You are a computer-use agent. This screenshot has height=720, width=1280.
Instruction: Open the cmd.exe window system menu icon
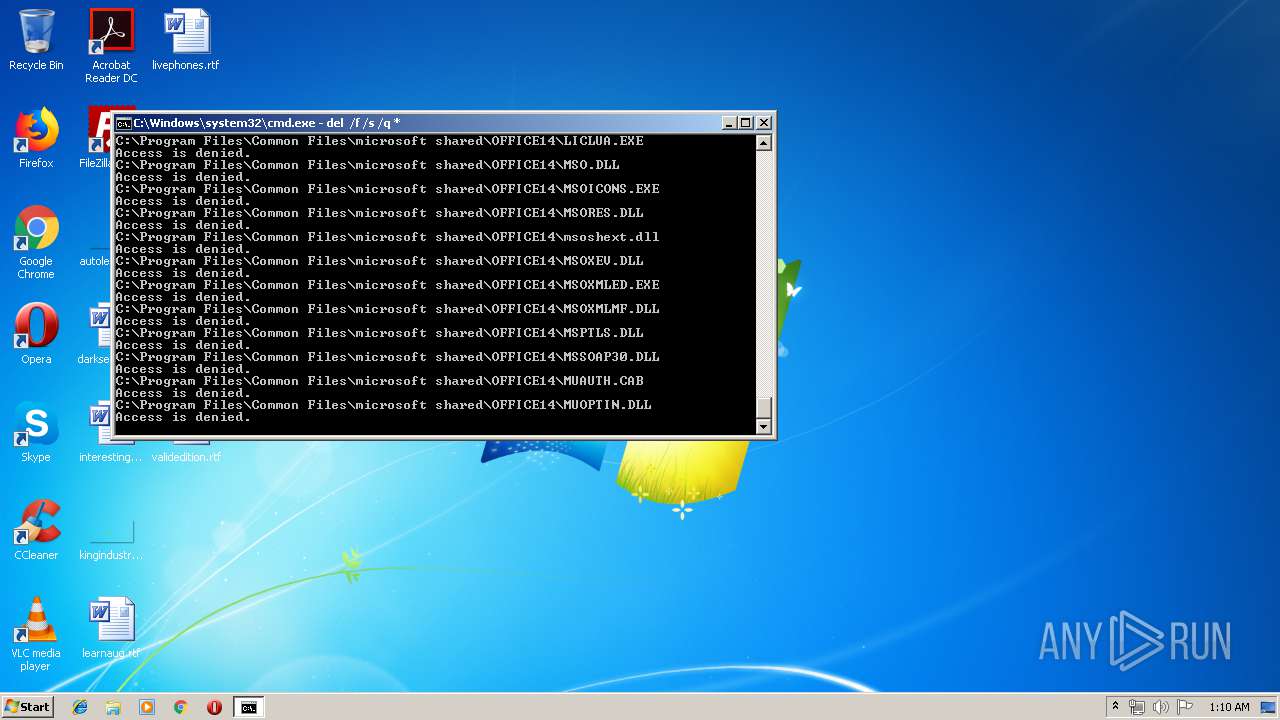pyautogui.click(x=123, y=123)
